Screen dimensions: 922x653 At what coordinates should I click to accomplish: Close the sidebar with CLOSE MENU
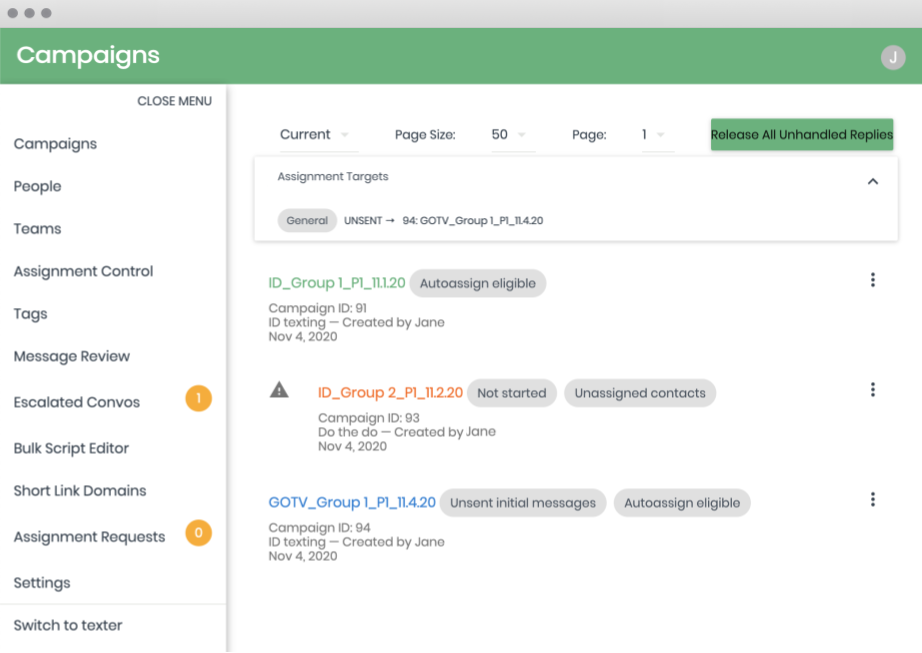point(174,101)
